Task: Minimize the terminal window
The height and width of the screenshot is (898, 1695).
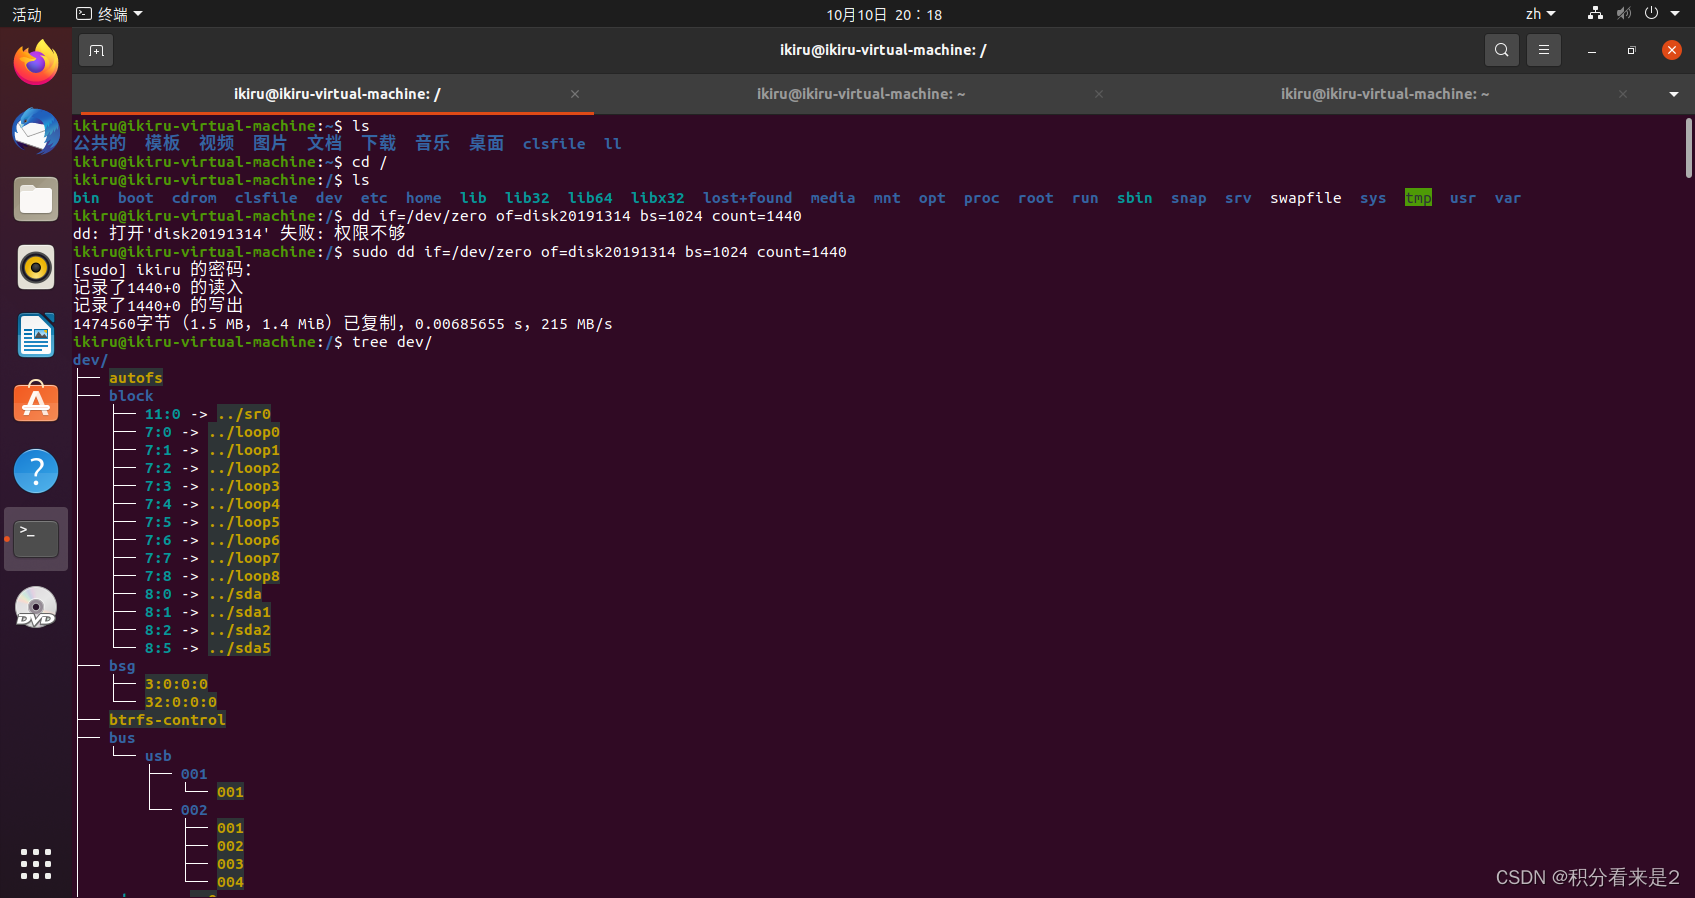Action: tap(1591, 50)
